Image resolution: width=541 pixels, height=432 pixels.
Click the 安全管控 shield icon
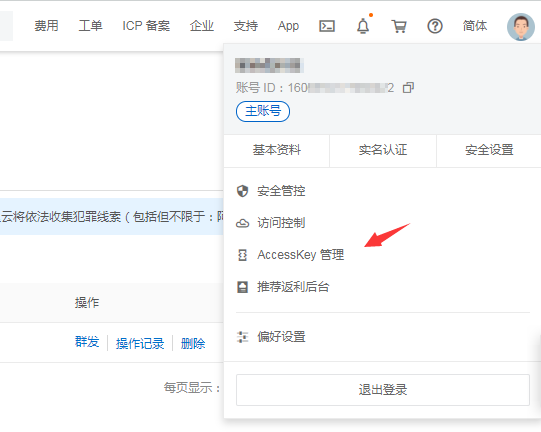coord(243,191)
